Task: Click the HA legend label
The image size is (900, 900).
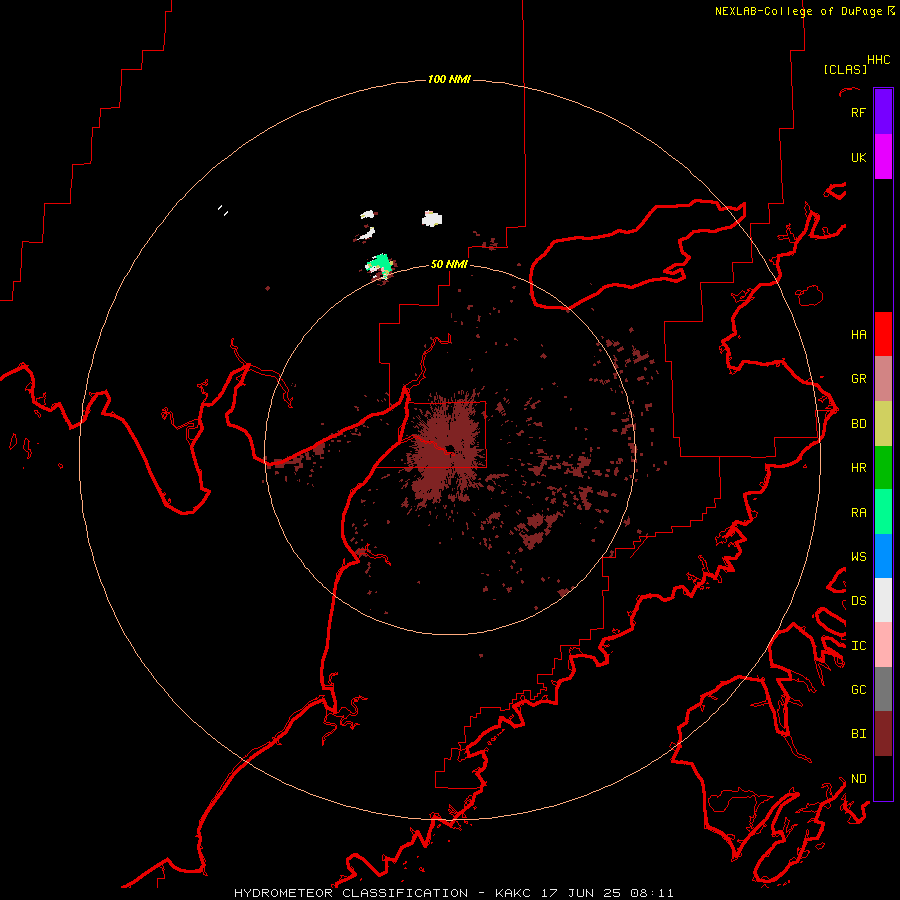Action: tap(858, 334)
